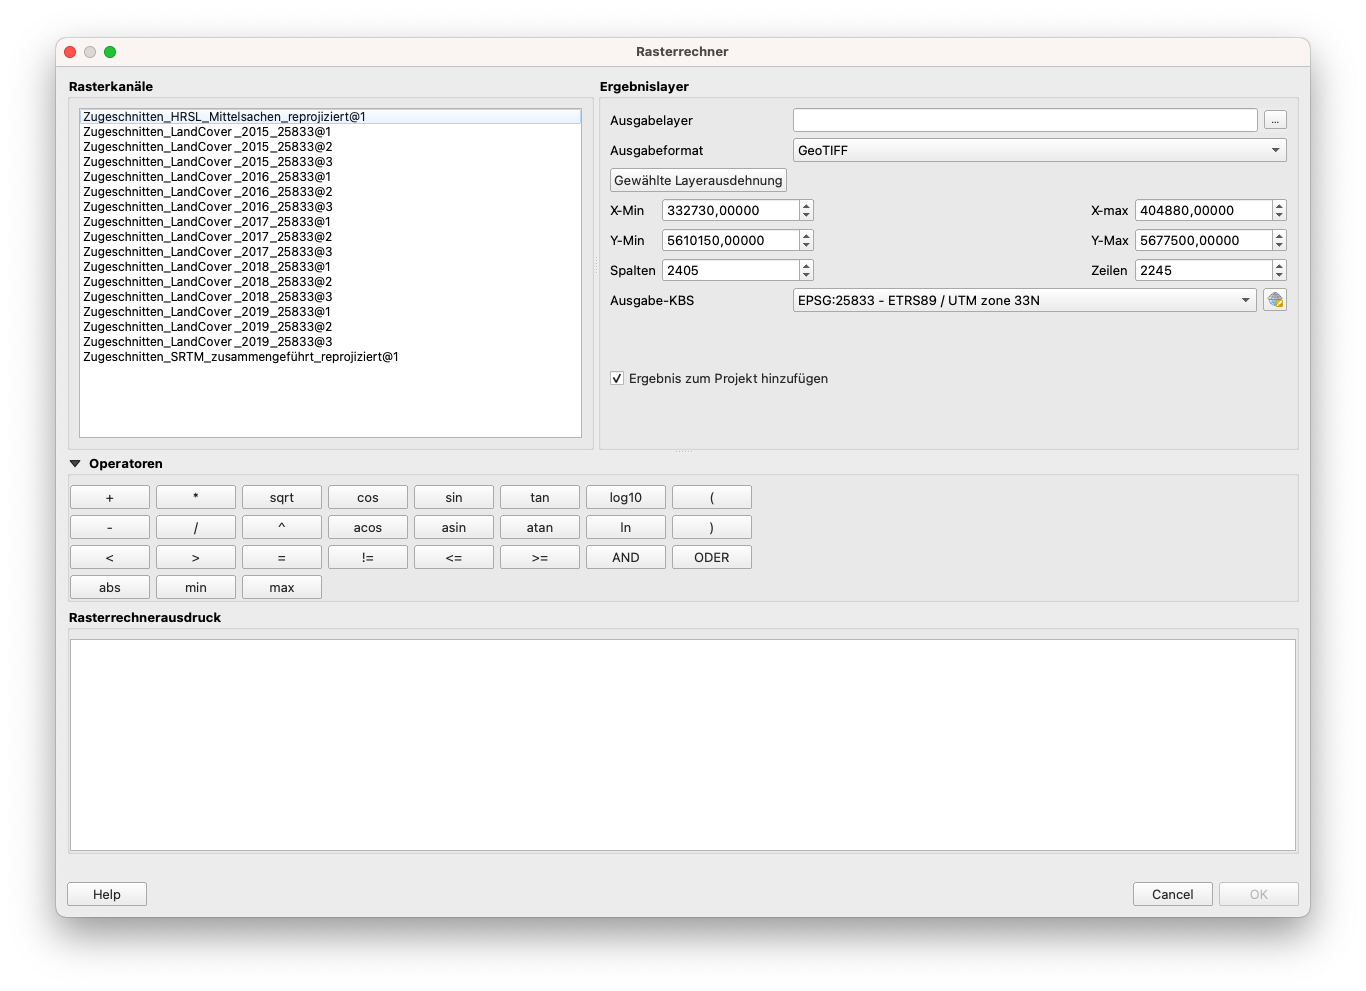Insert the minus operator

110,527
